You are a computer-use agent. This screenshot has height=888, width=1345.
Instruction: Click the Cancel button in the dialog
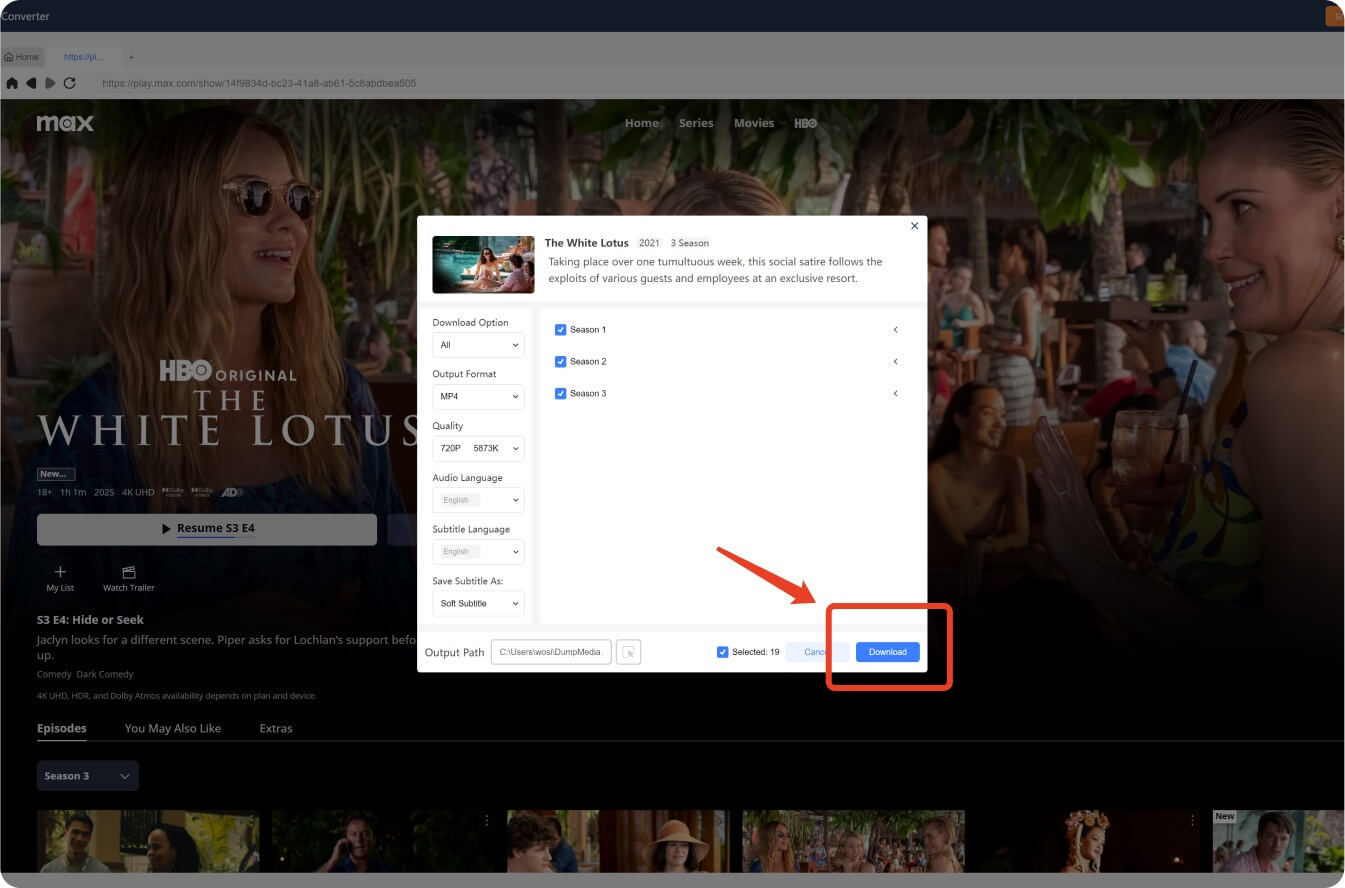pos(817,652)
